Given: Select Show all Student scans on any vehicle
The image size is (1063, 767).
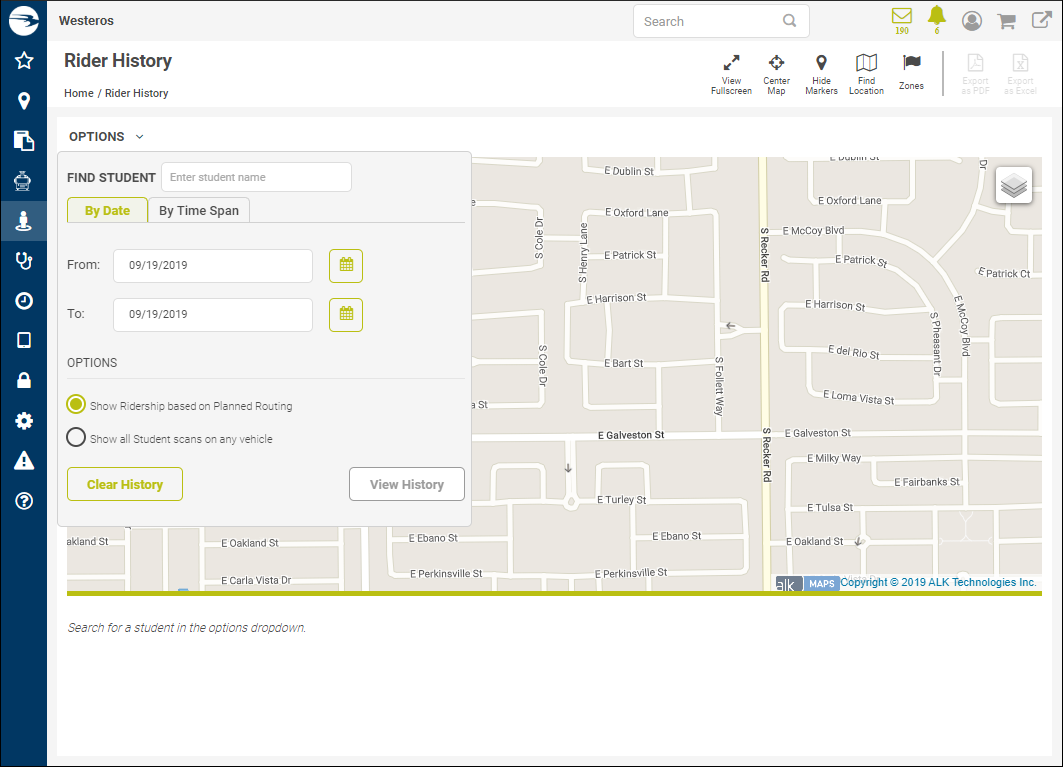Looking at the screenshot, I should 76,437.
